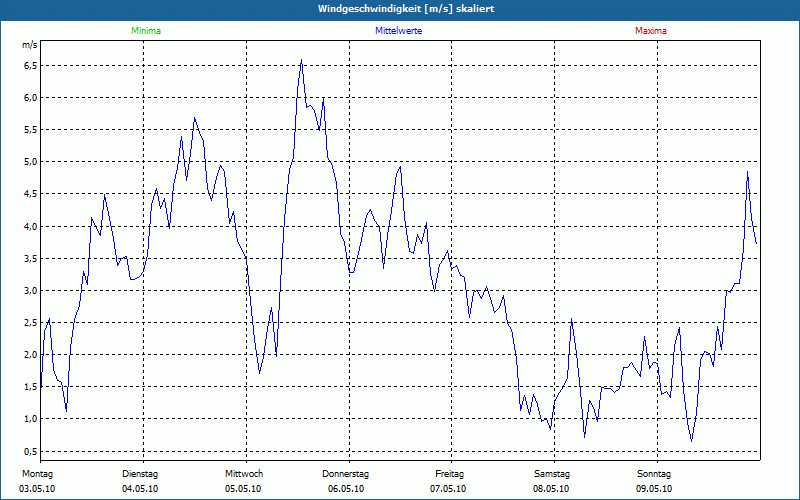Image resolution: width=800 pixels, height=500 pixels.
Task: Click the 3,5 y-axis value
Action: (30, 259)
